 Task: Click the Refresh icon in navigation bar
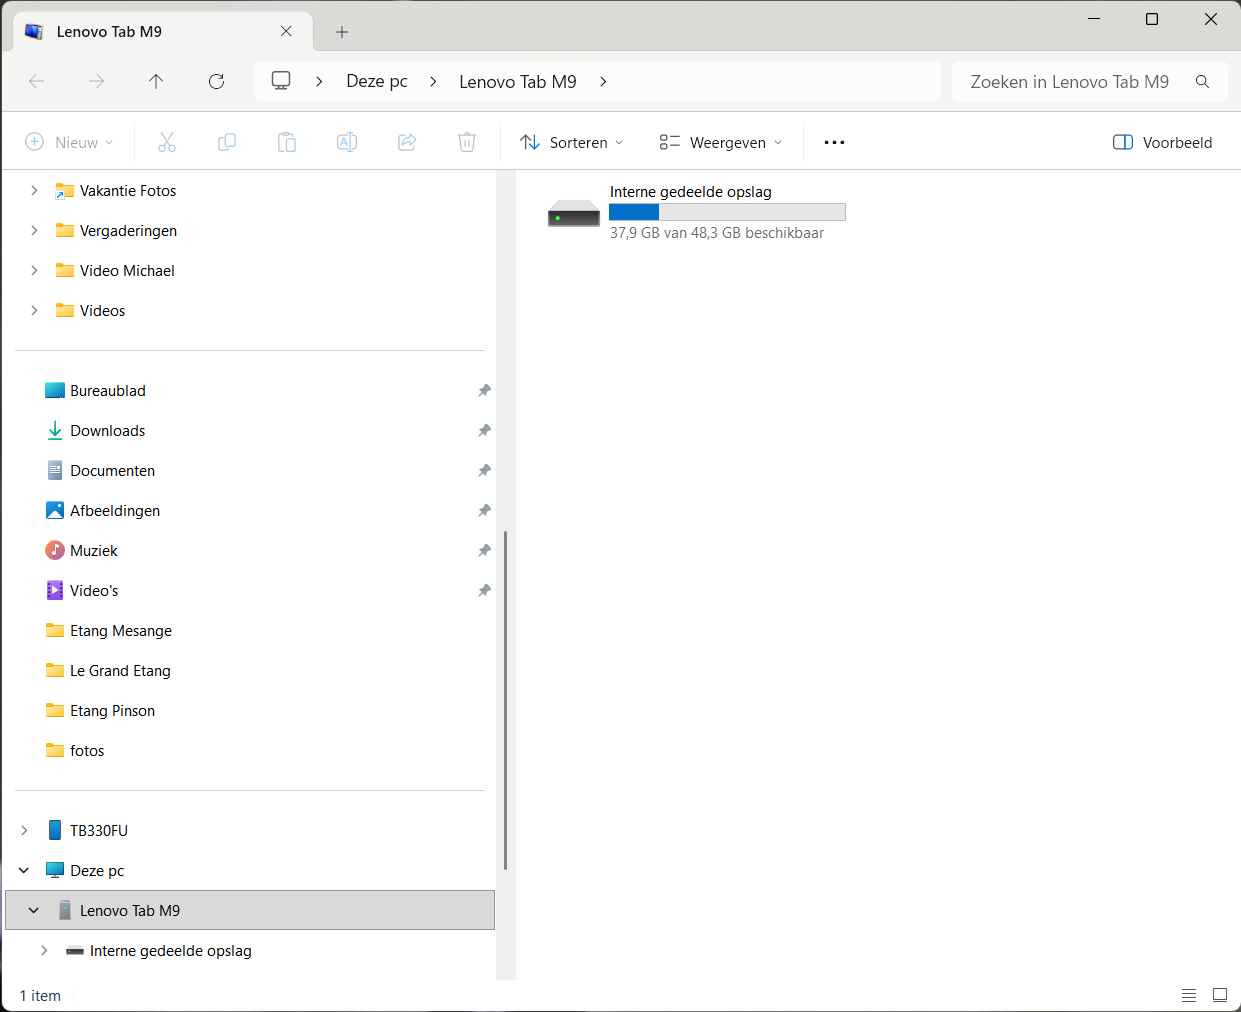[x=216, y=81]
